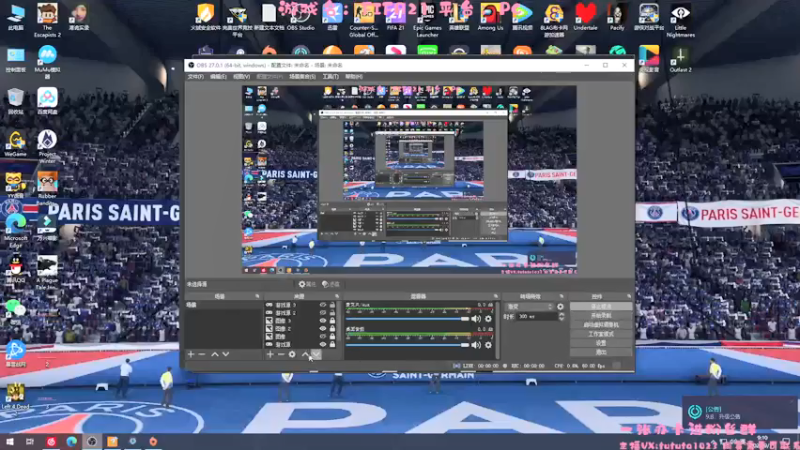Open OBS 设置 settings button
This screenshot has width=800, height=450.
[x=601, y=343]
